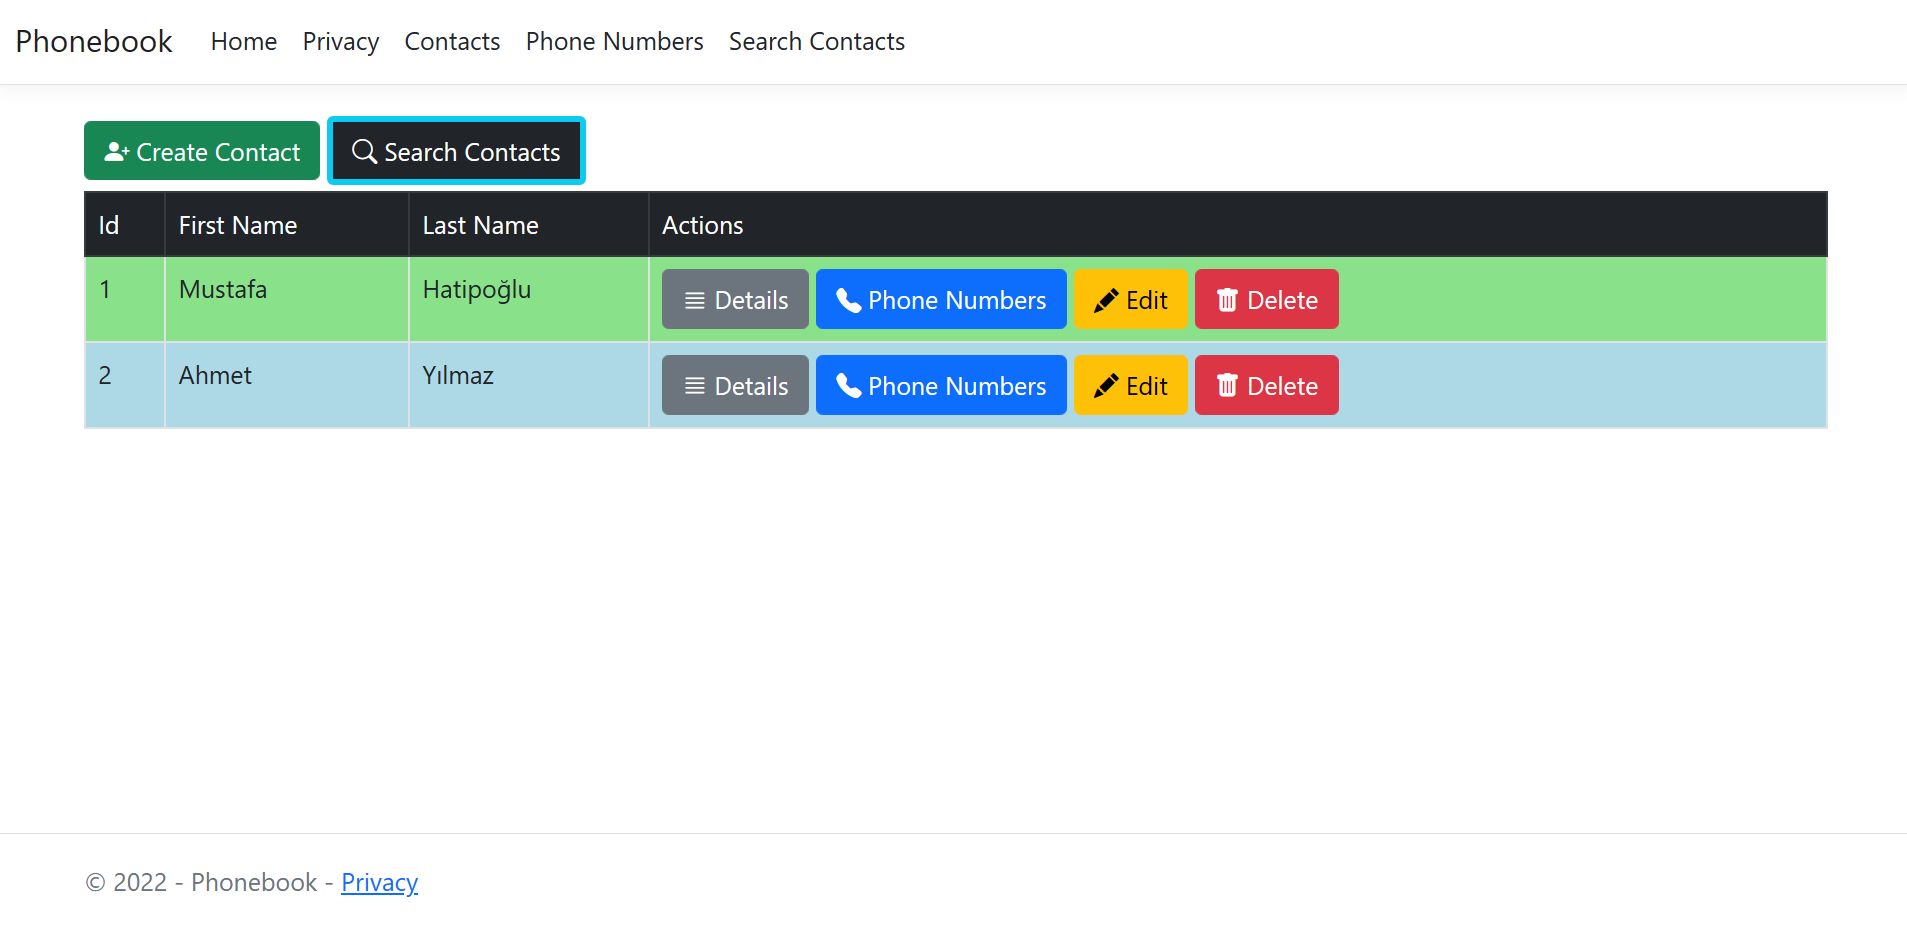Select the Yılmaz last name cell
Image resolution: width=1907 pixels, height=926 pixels.
coord(529,385)
